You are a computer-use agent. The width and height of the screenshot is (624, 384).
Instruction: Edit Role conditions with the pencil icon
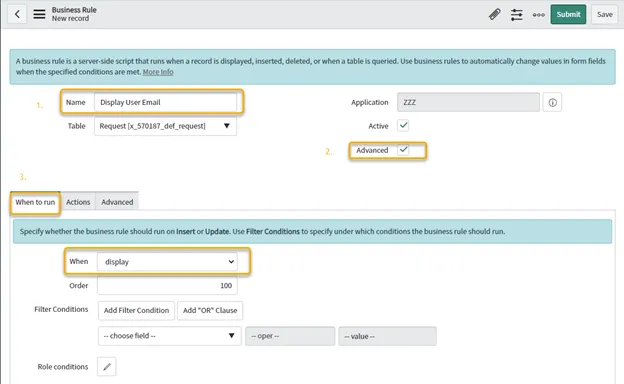107,366
